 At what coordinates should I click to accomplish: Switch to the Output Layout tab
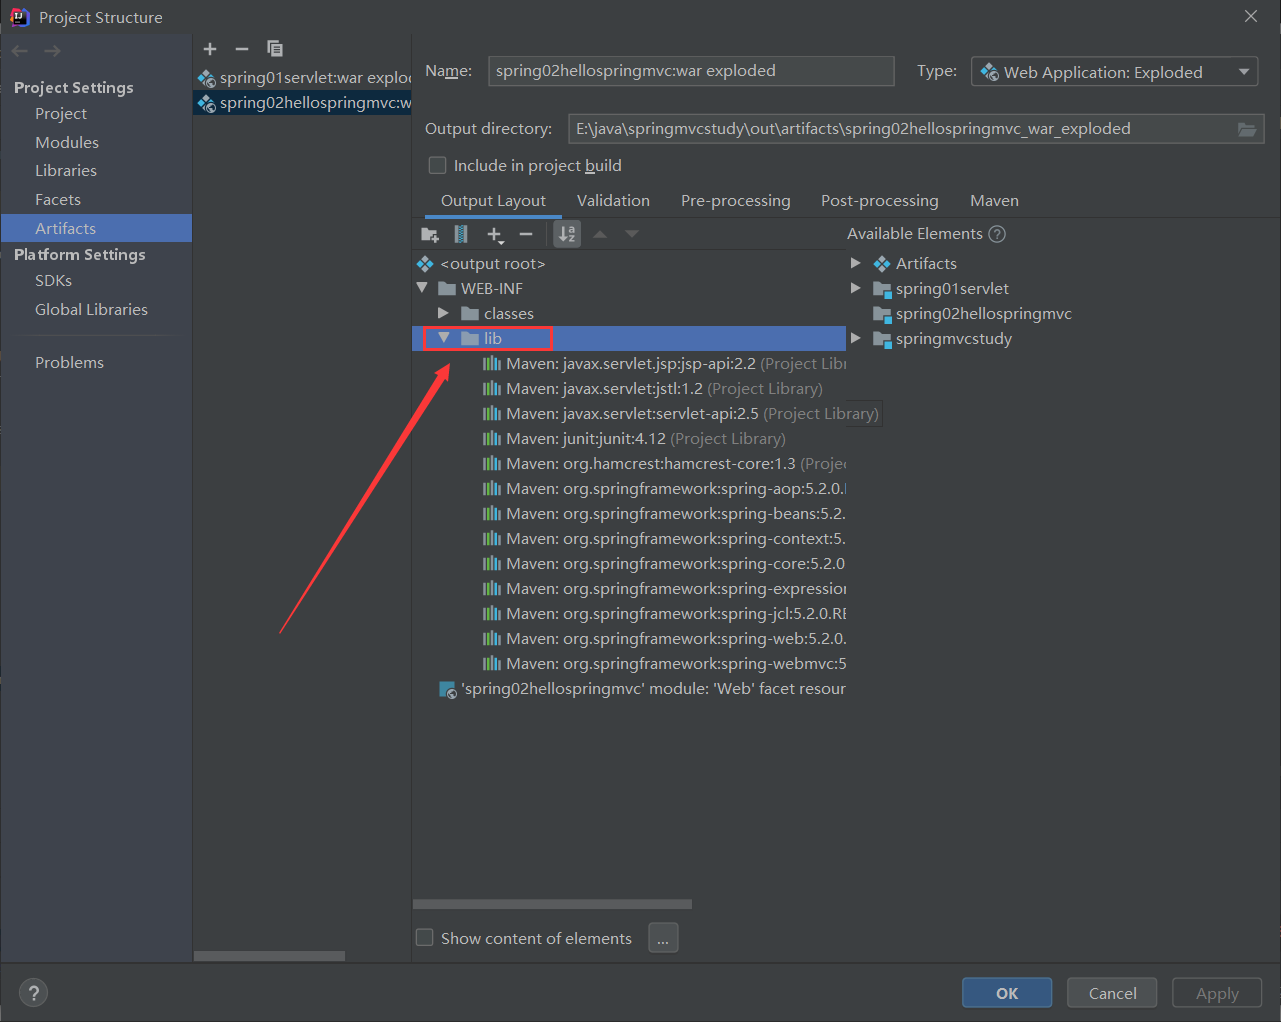[494, 201]
